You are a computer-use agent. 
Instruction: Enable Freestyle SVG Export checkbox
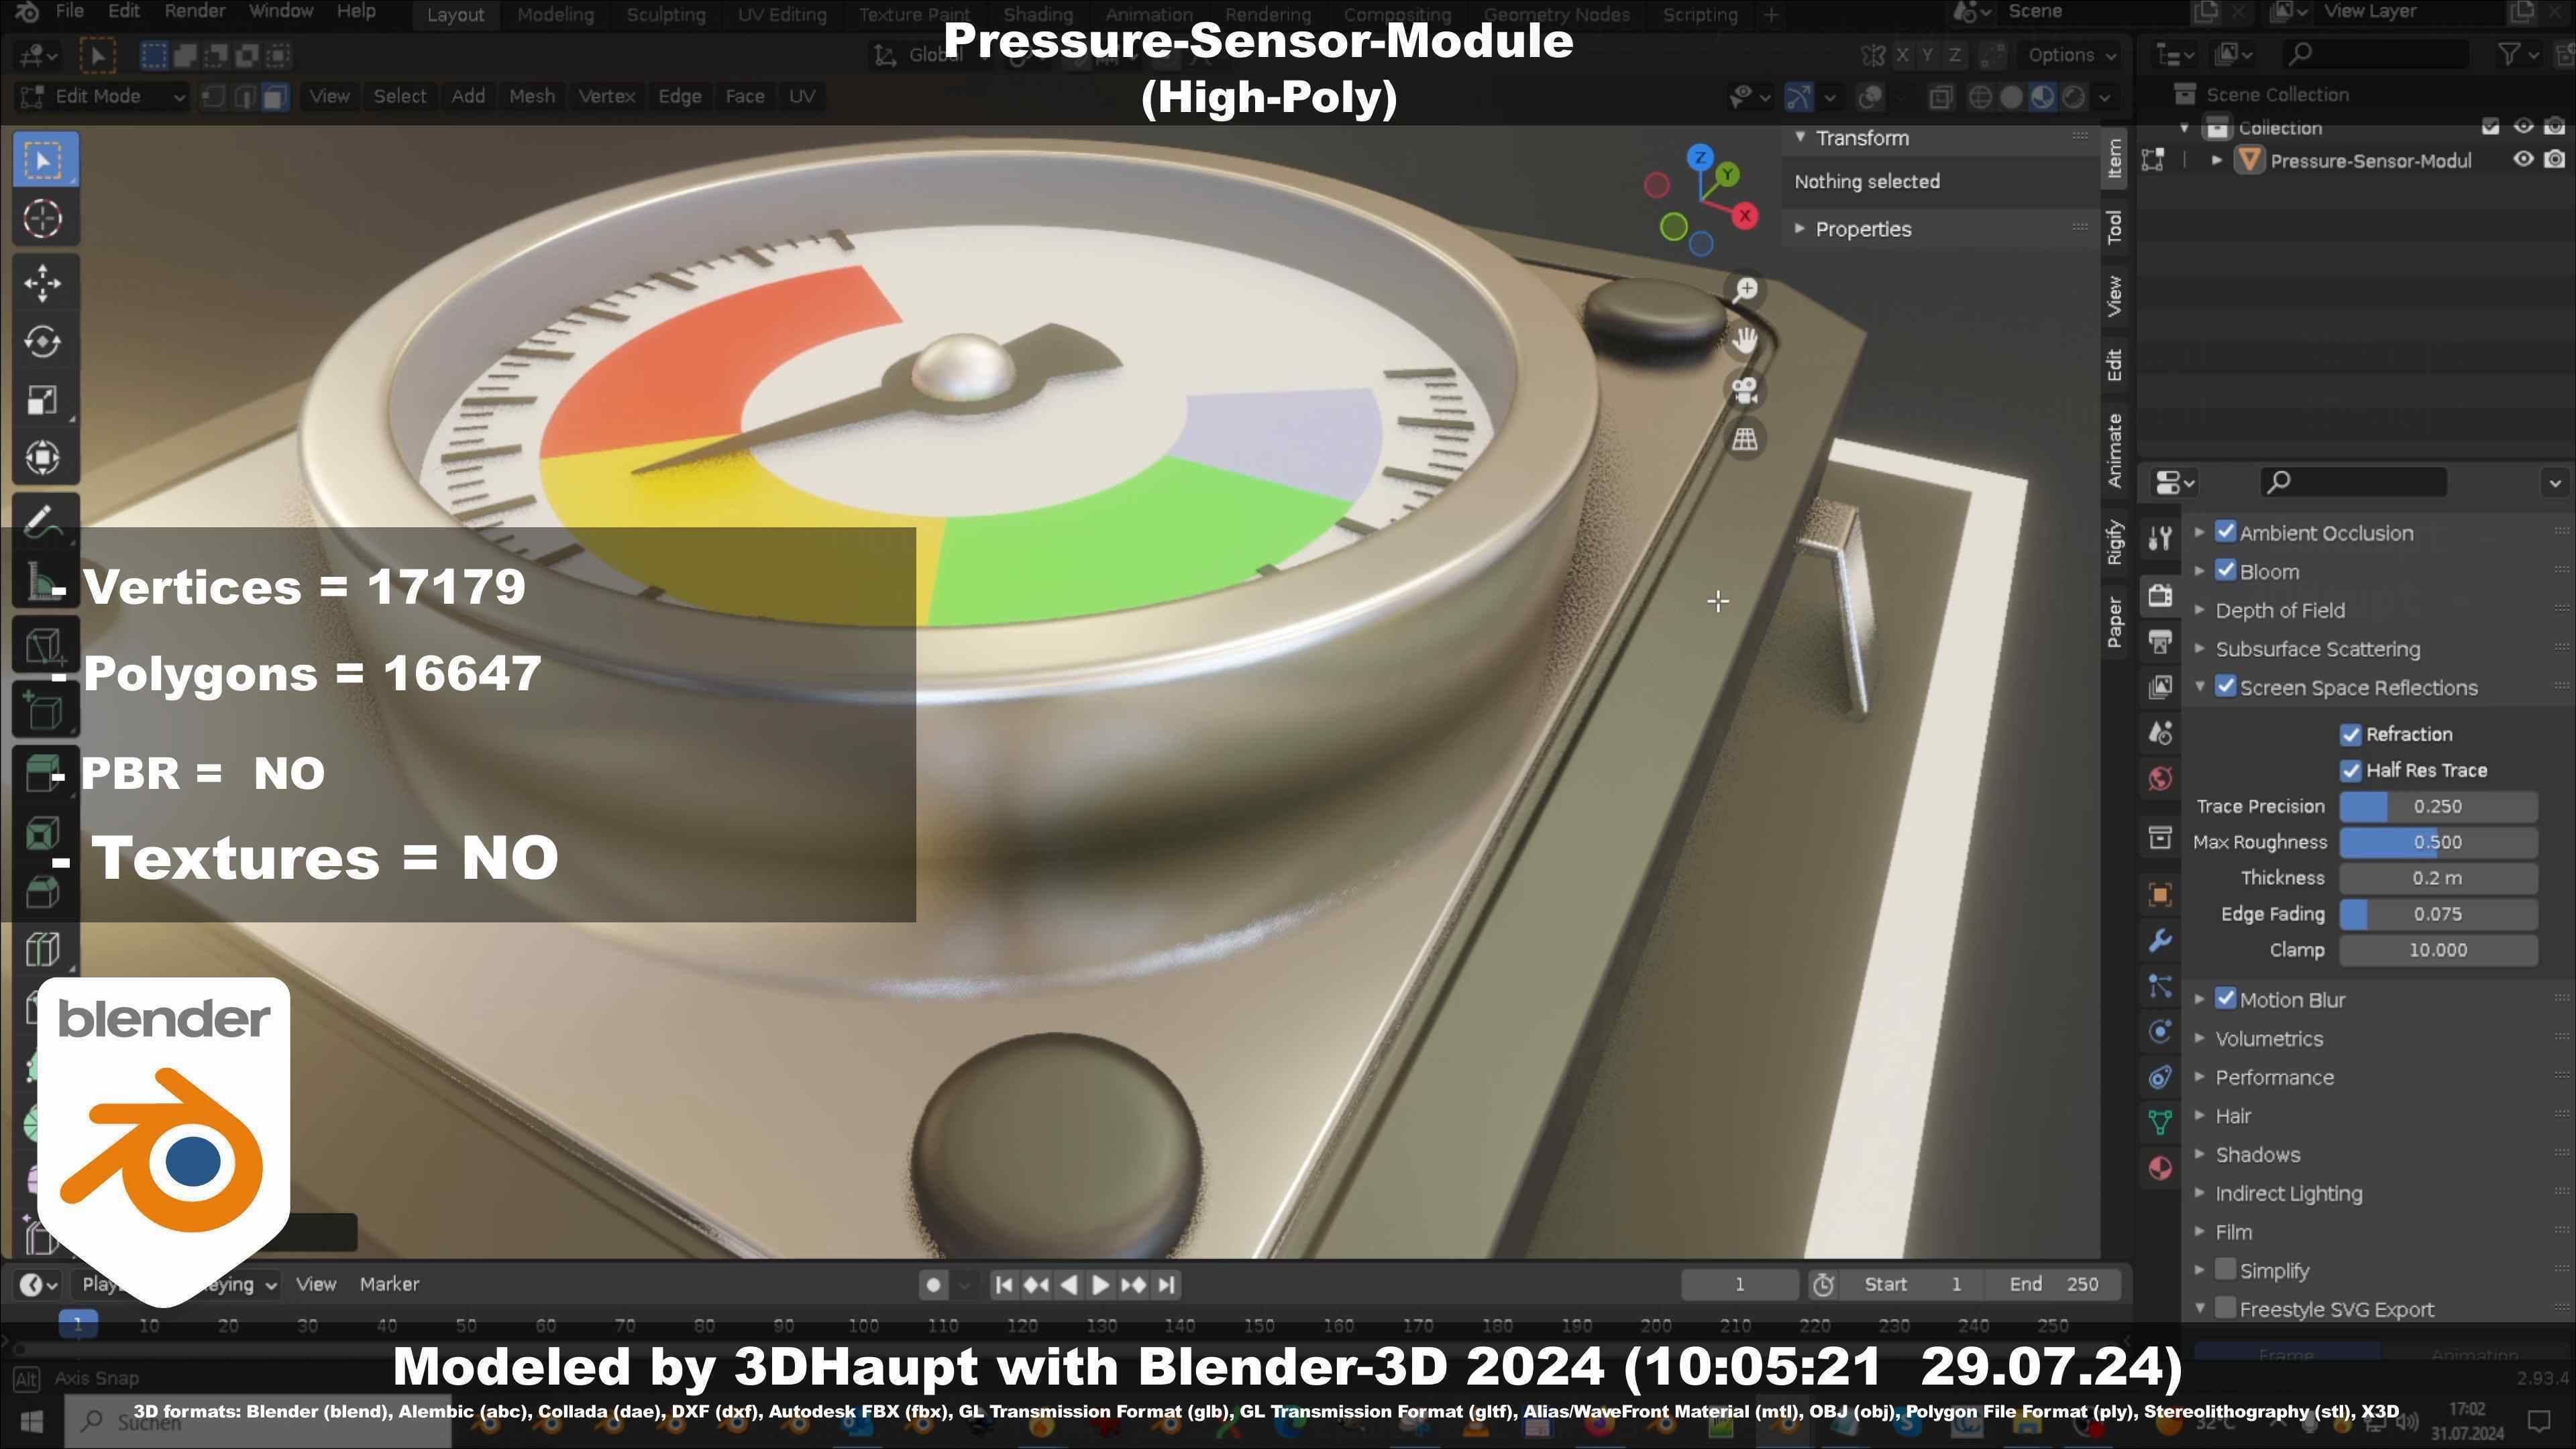coord(2225,1308)
